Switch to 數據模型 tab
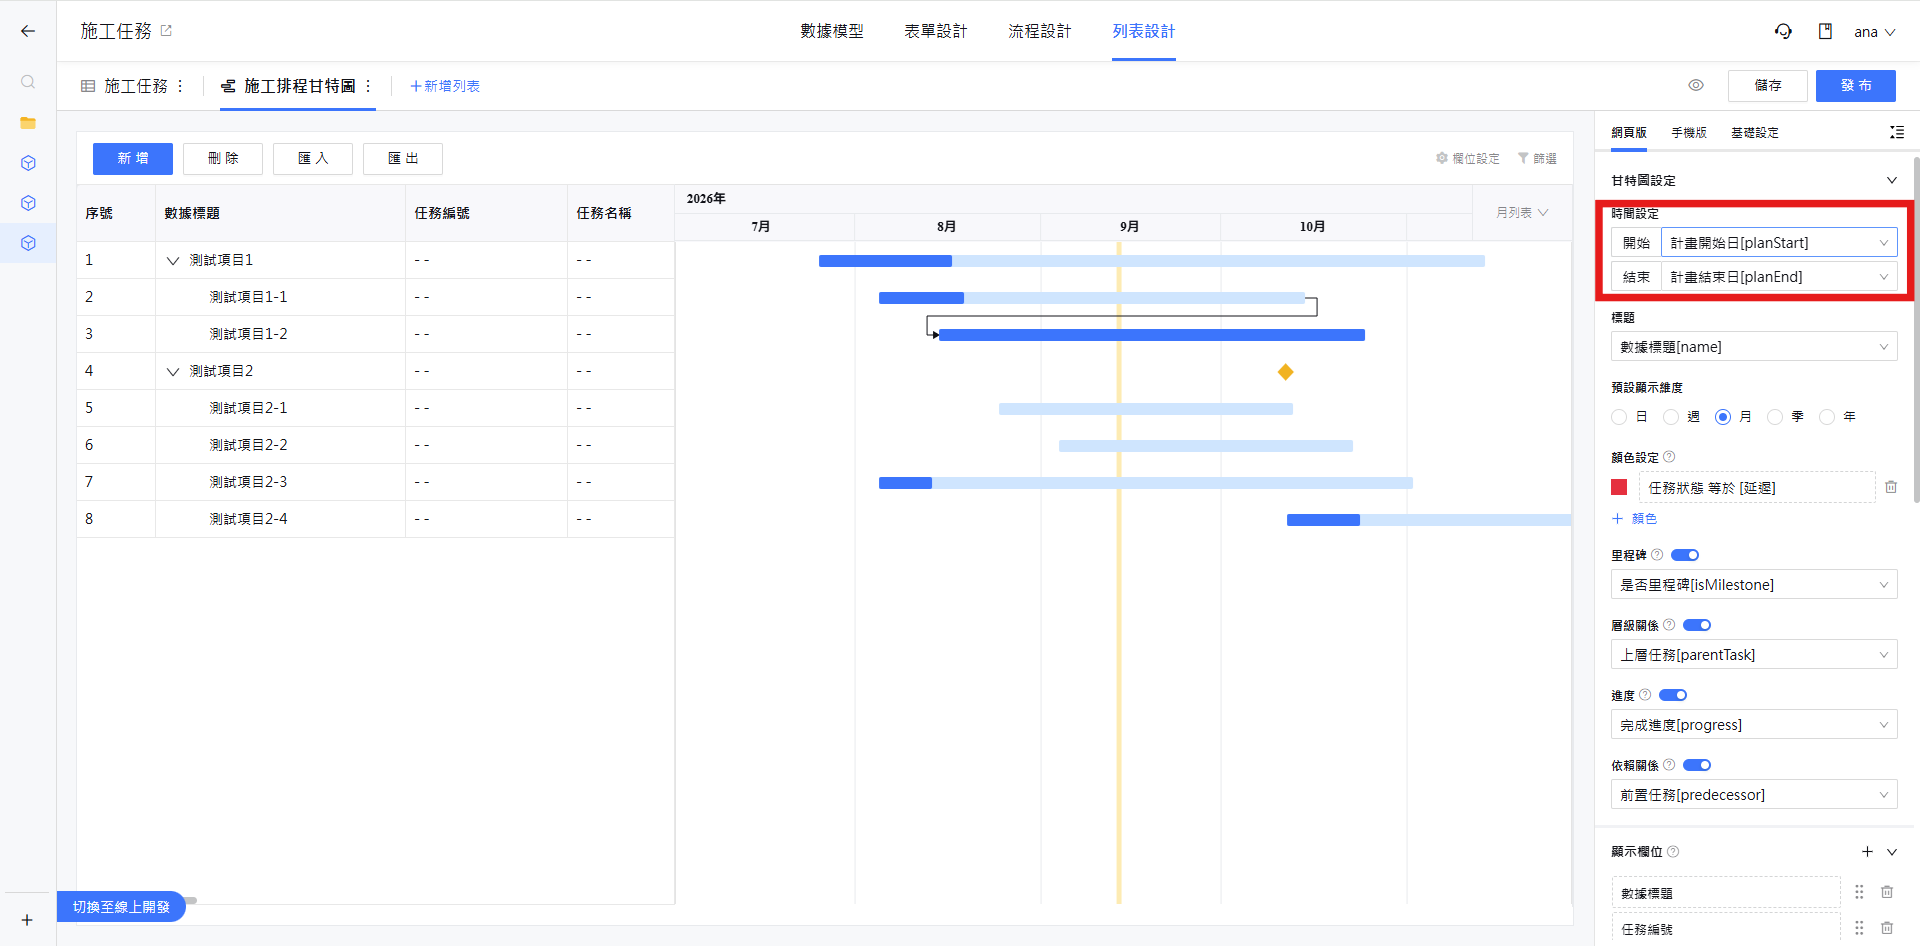 [x=832, y=31]
